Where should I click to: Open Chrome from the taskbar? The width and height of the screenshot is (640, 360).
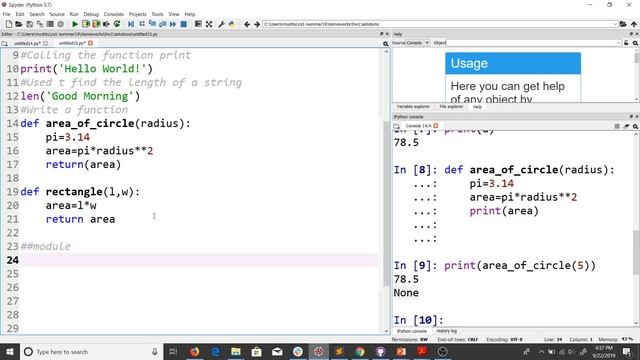pyautogui.click(x=360, y=352)
